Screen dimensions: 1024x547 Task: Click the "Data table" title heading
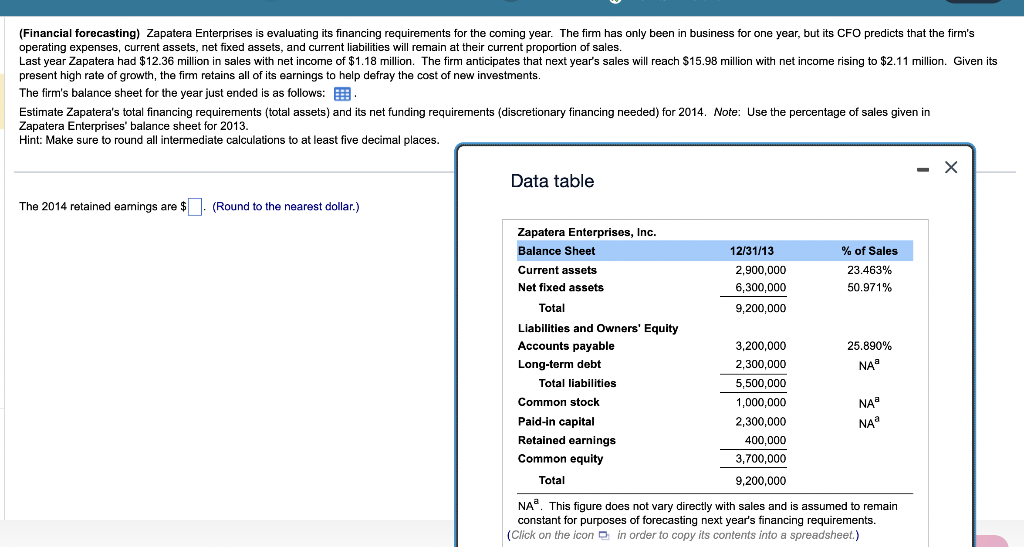[x=552, y=181]
